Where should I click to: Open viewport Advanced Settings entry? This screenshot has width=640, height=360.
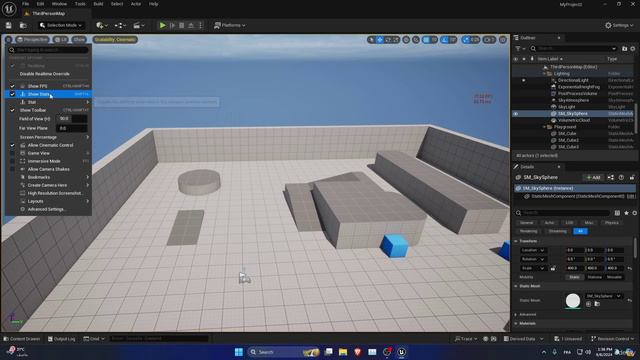[49, 209]
